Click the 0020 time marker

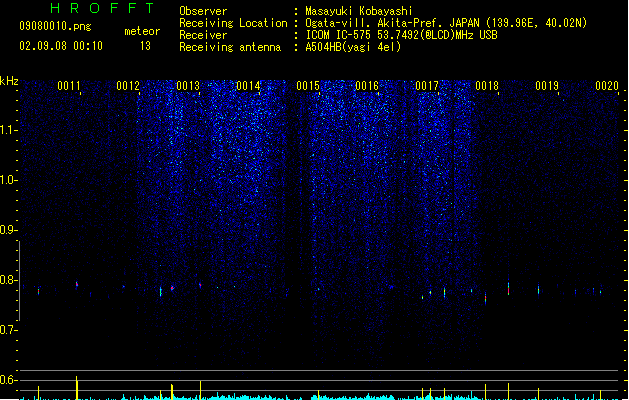(607, 86)
